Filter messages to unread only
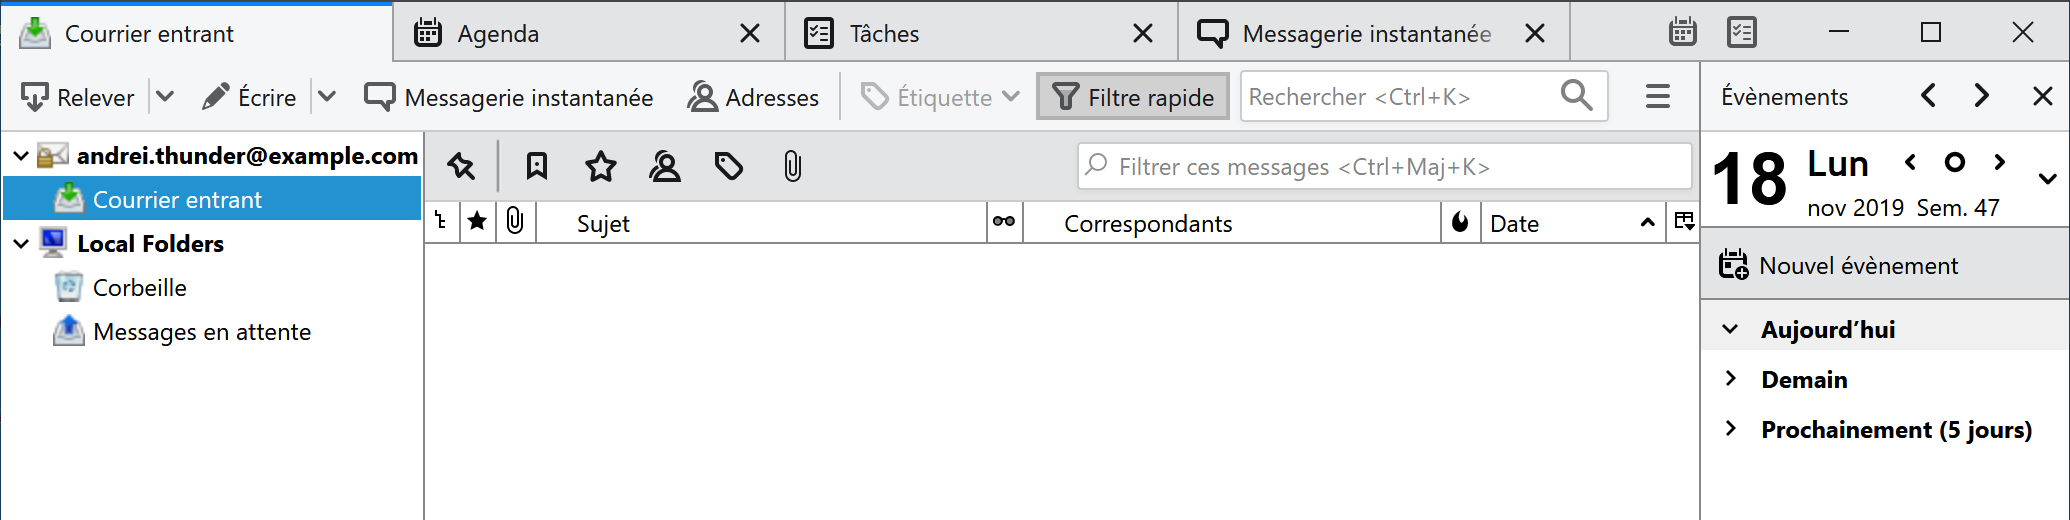Viewport: 2070px width, 520px height. 537,166
